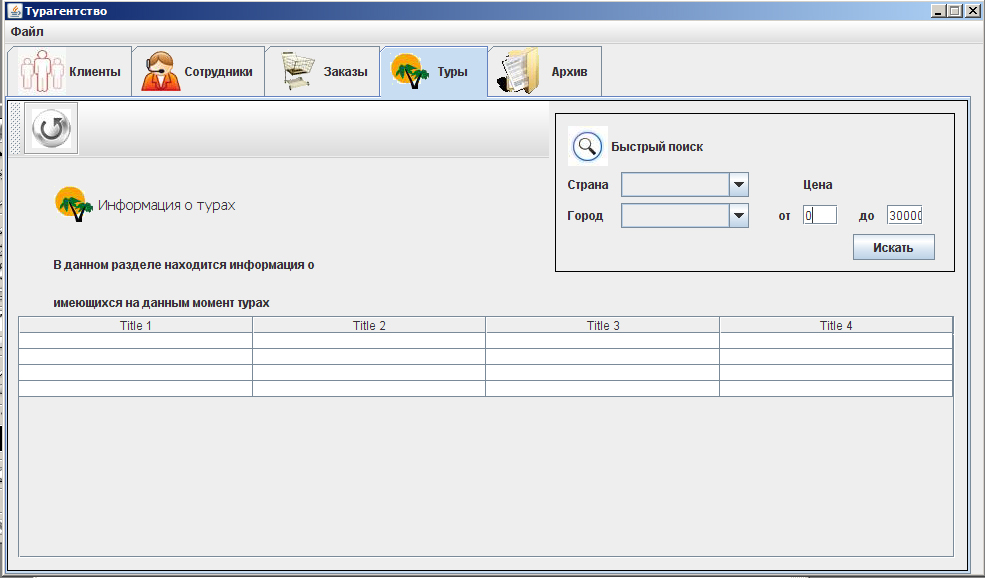This screenshot has width=985, height=578.
Task: Click the magnifying glass quick search icon
Action: tap(587, 146)
